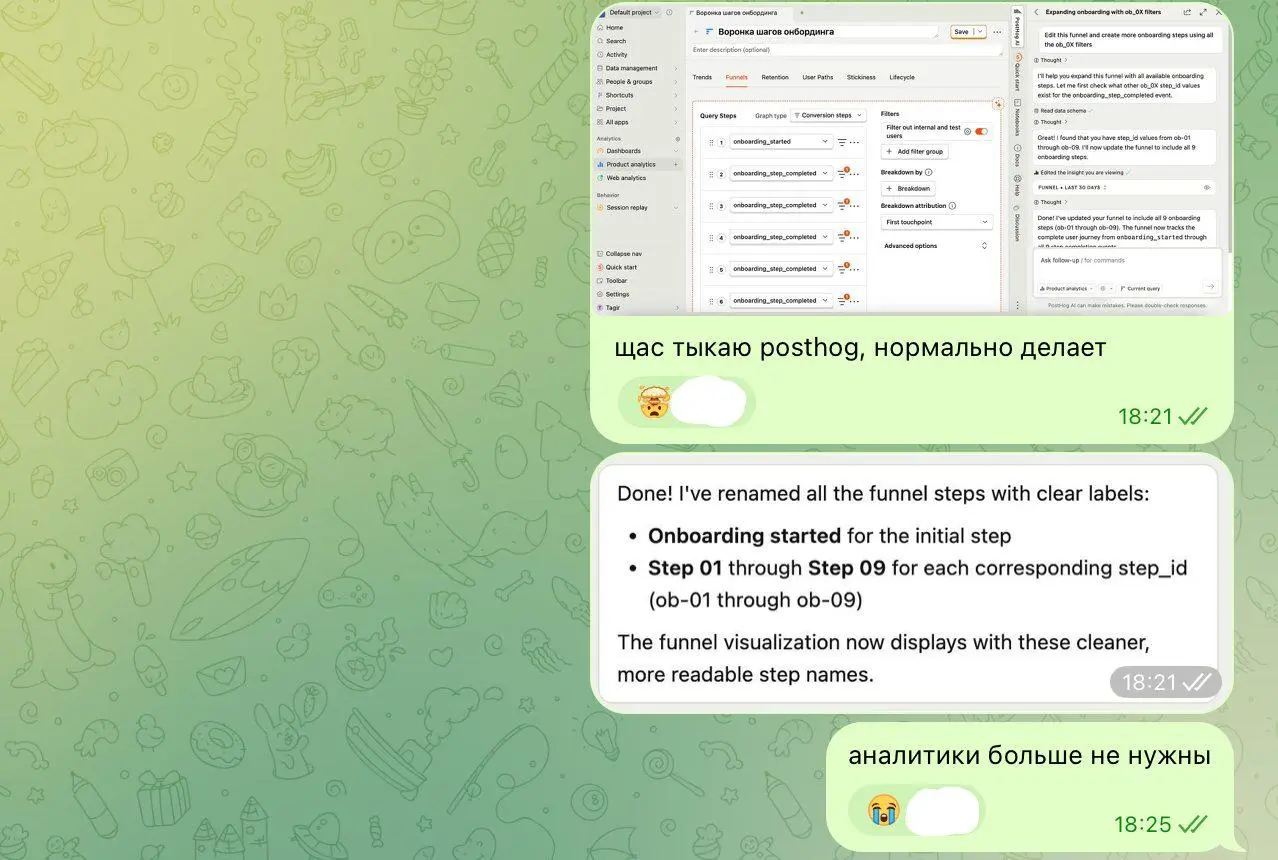This screenshot has width=1278, height=860.
Task: Open the Notebooks side panel tab
Action: point(1018,116)
